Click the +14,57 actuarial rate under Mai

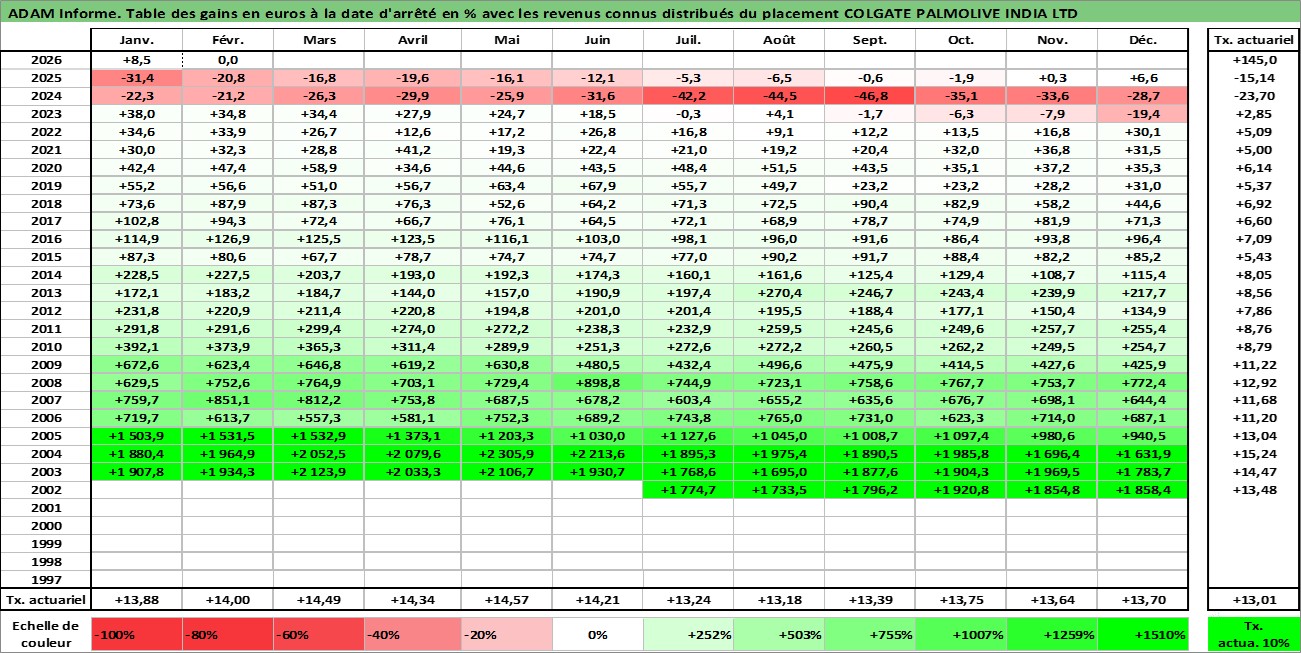[506, 600]
